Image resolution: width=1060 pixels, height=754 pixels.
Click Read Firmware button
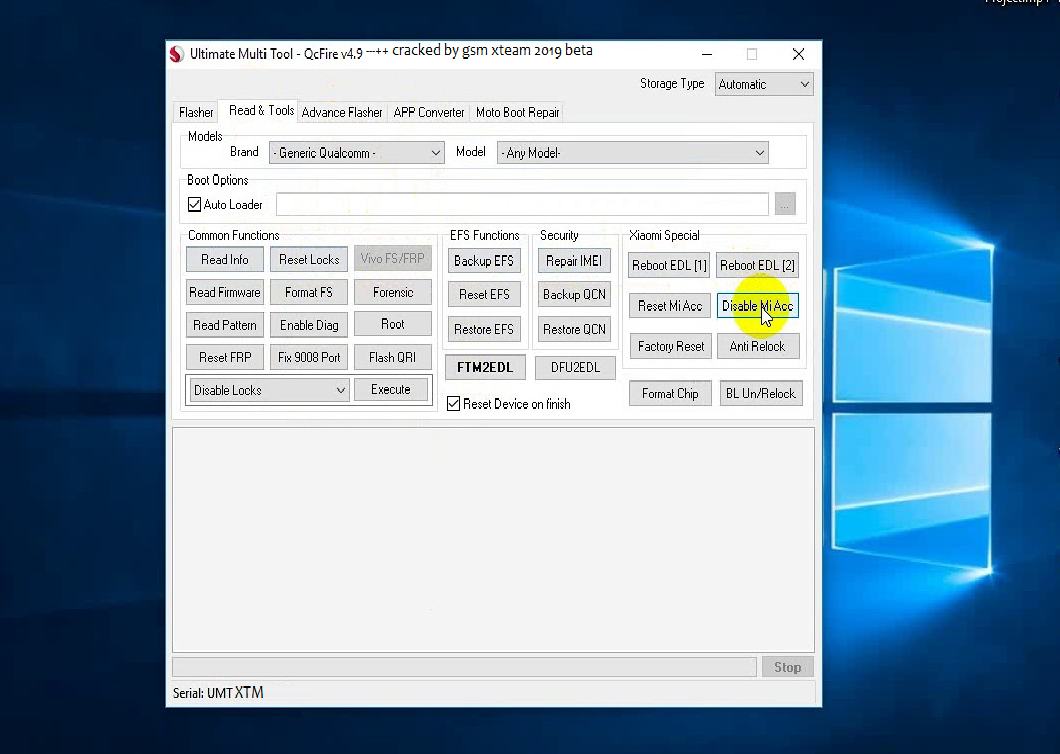click(224, 292)
